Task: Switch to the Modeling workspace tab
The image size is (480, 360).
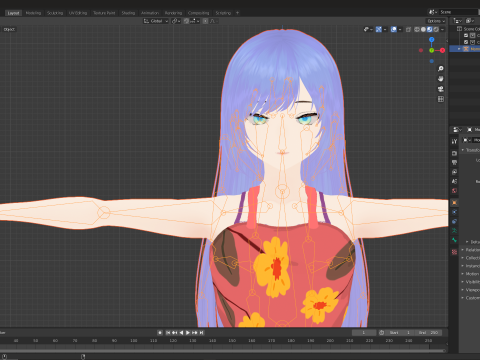Action: tap(33, 13)
